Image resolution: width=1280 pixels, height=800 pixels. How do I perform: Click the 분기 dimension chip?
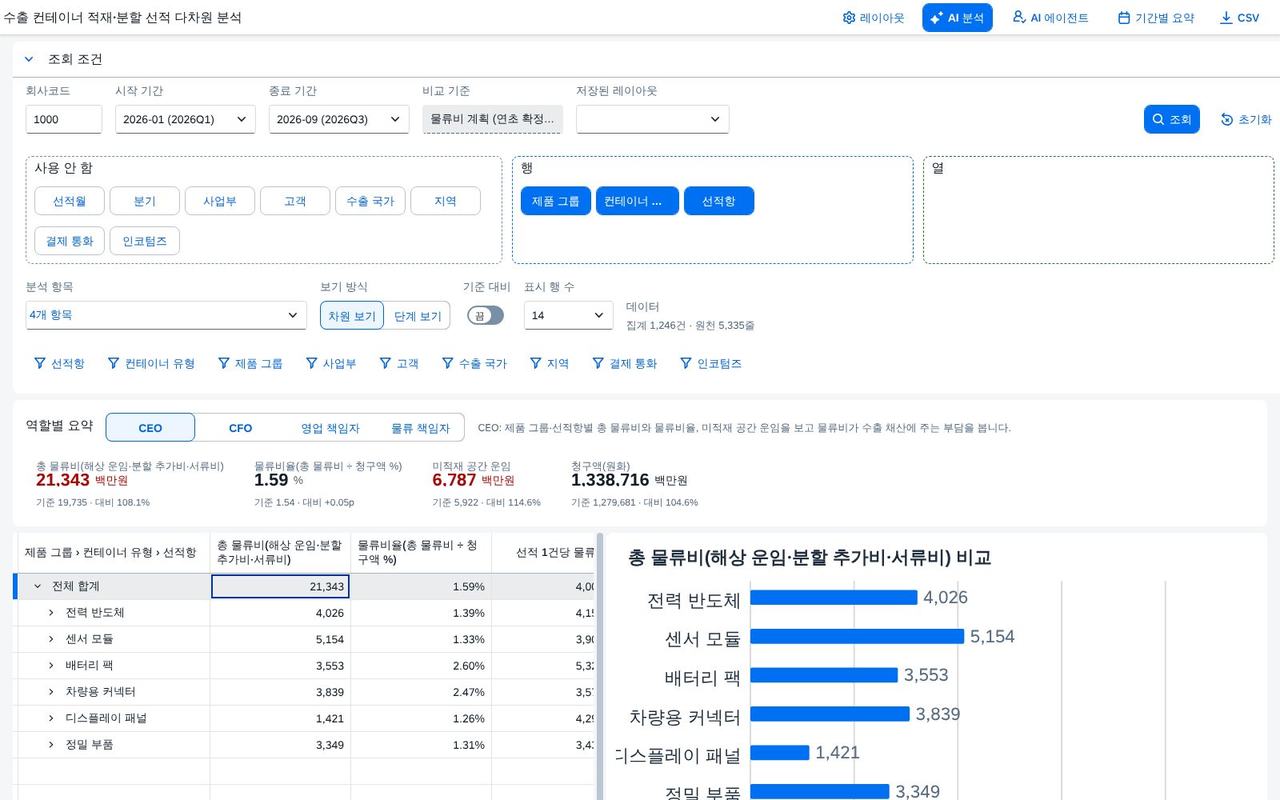(x=144, y=201)
